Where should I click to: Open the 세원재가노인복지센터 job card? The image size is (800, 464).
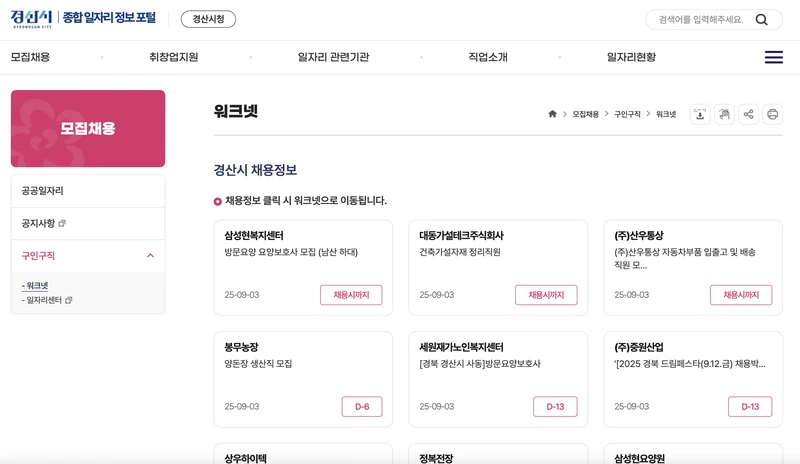(x=498, y=379)
